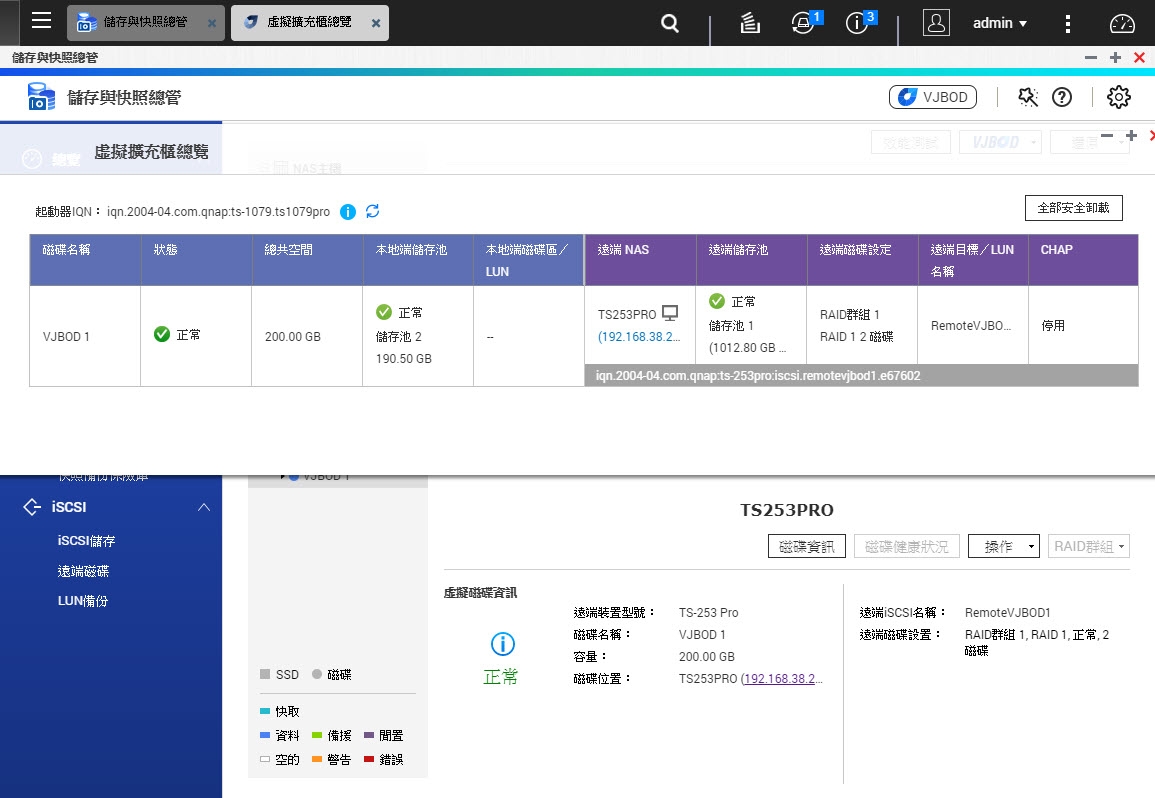Click RemoteVJBO... target name cell

point(972,325)
